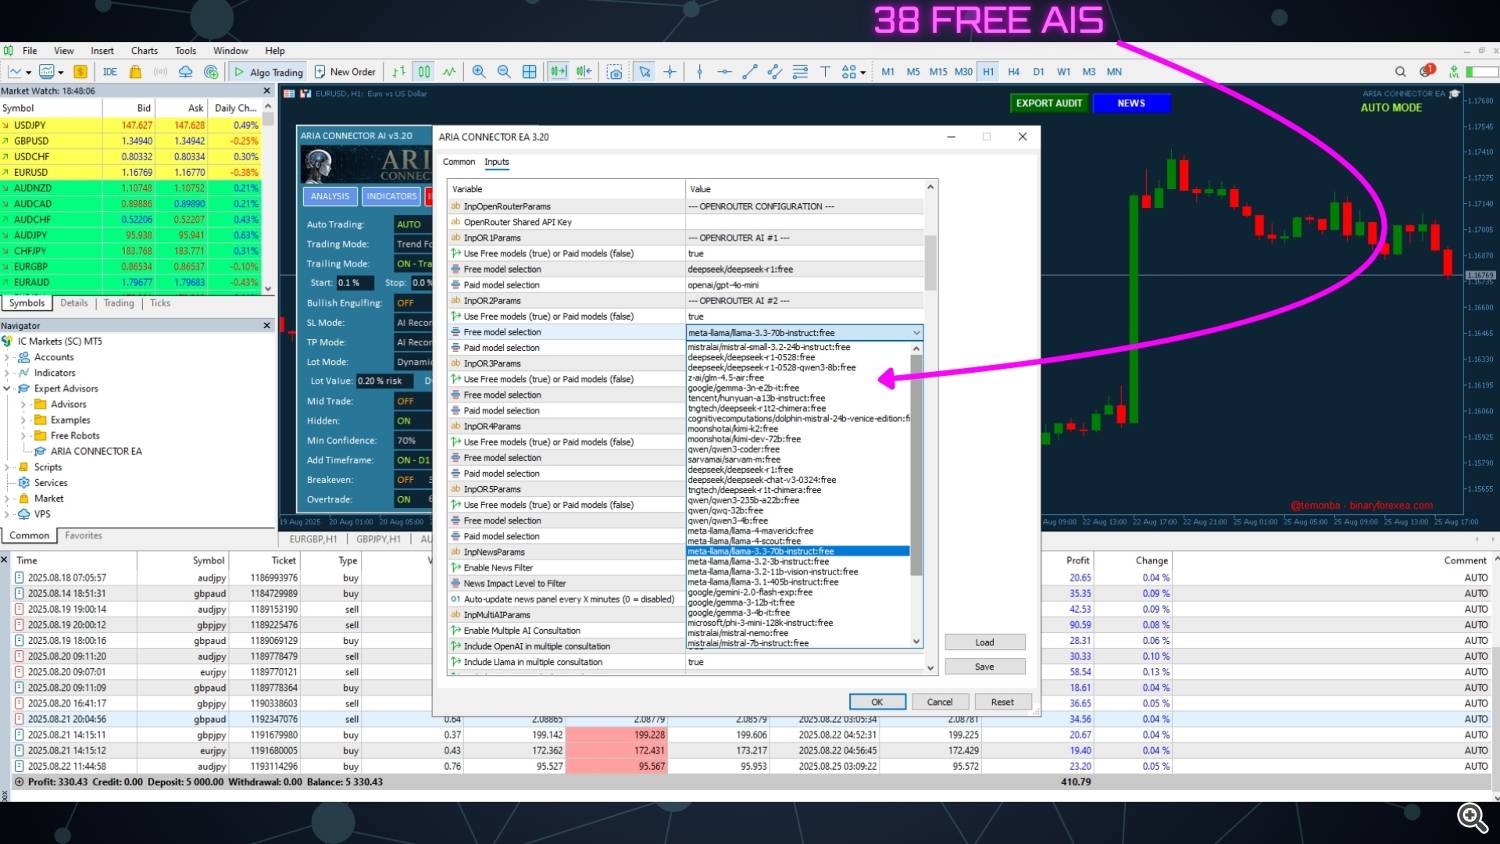Click the Zoom In chart icon
Image resolution: width=1500 pixels, height=844 pixels.
[x=479, y=72]
